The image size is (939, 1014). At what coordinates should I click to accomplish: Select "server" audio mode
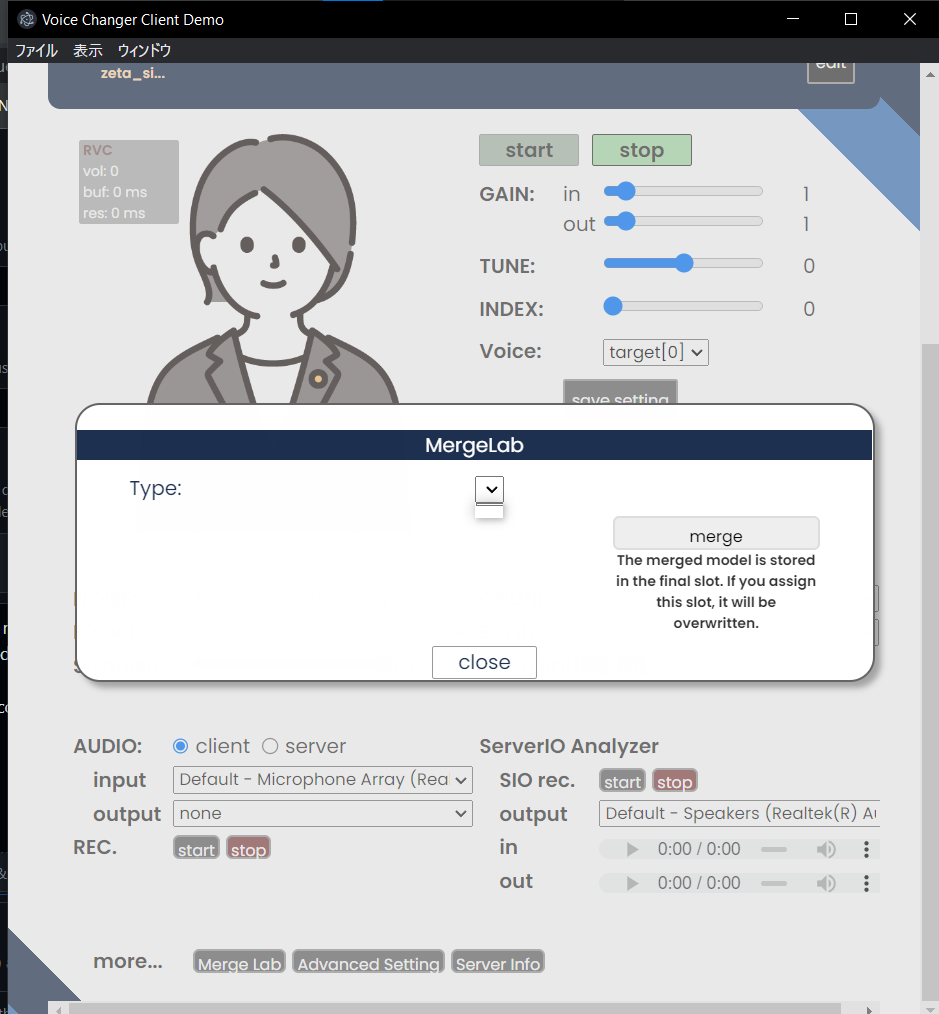269,745
